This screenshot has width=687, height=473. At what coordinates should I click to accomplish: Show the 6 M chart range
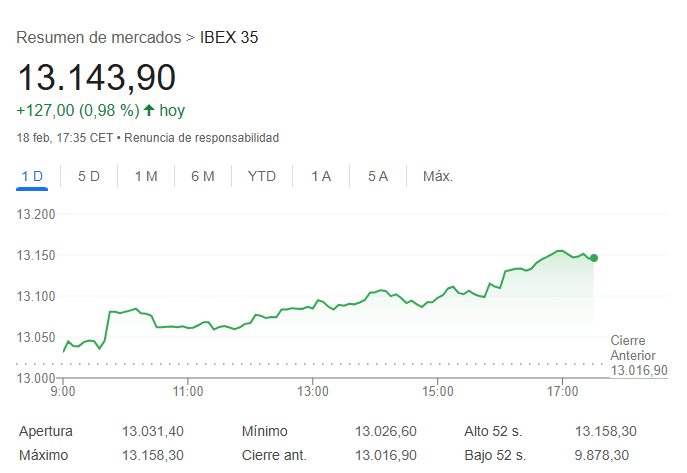click(x=203, y=176)
